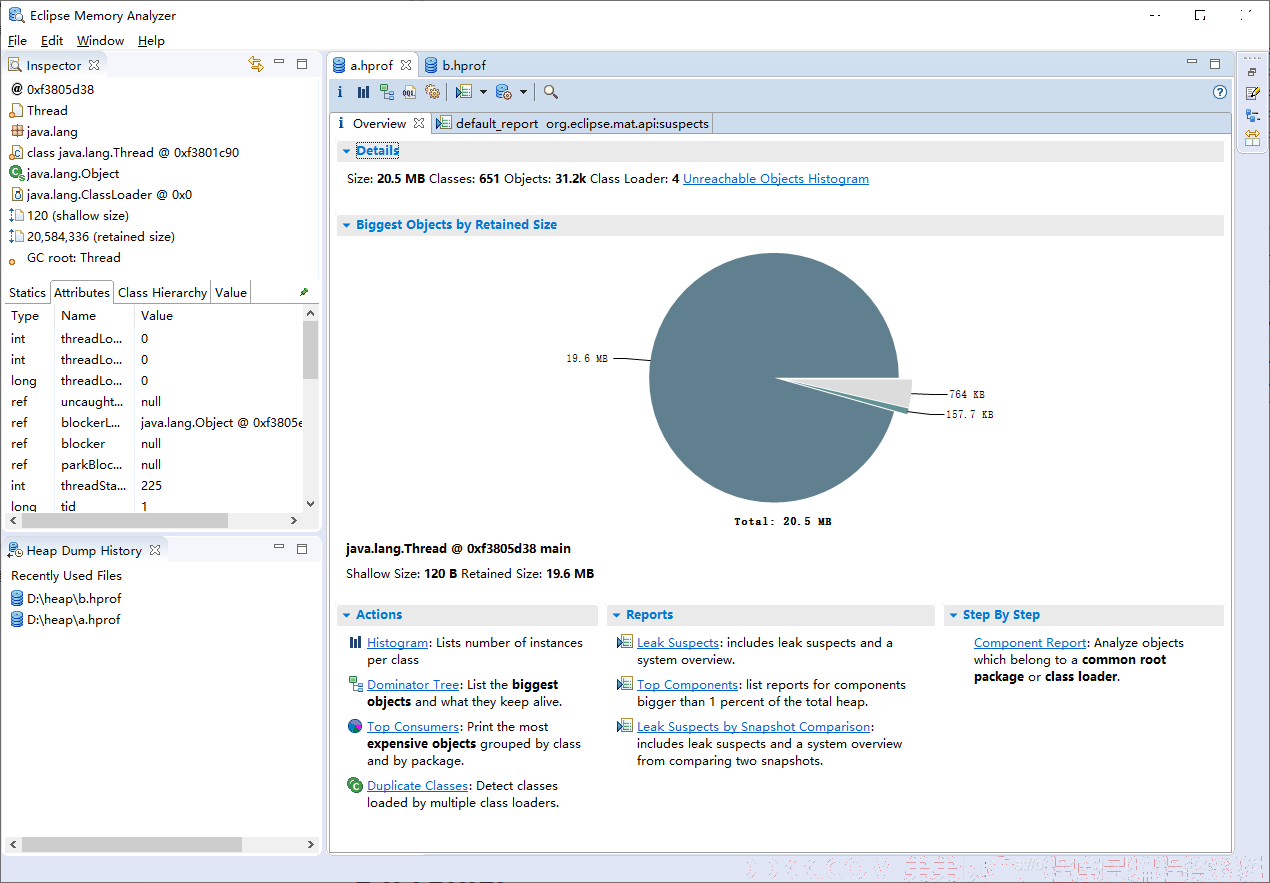Open the OQL query editor icon

click(409, 92)
